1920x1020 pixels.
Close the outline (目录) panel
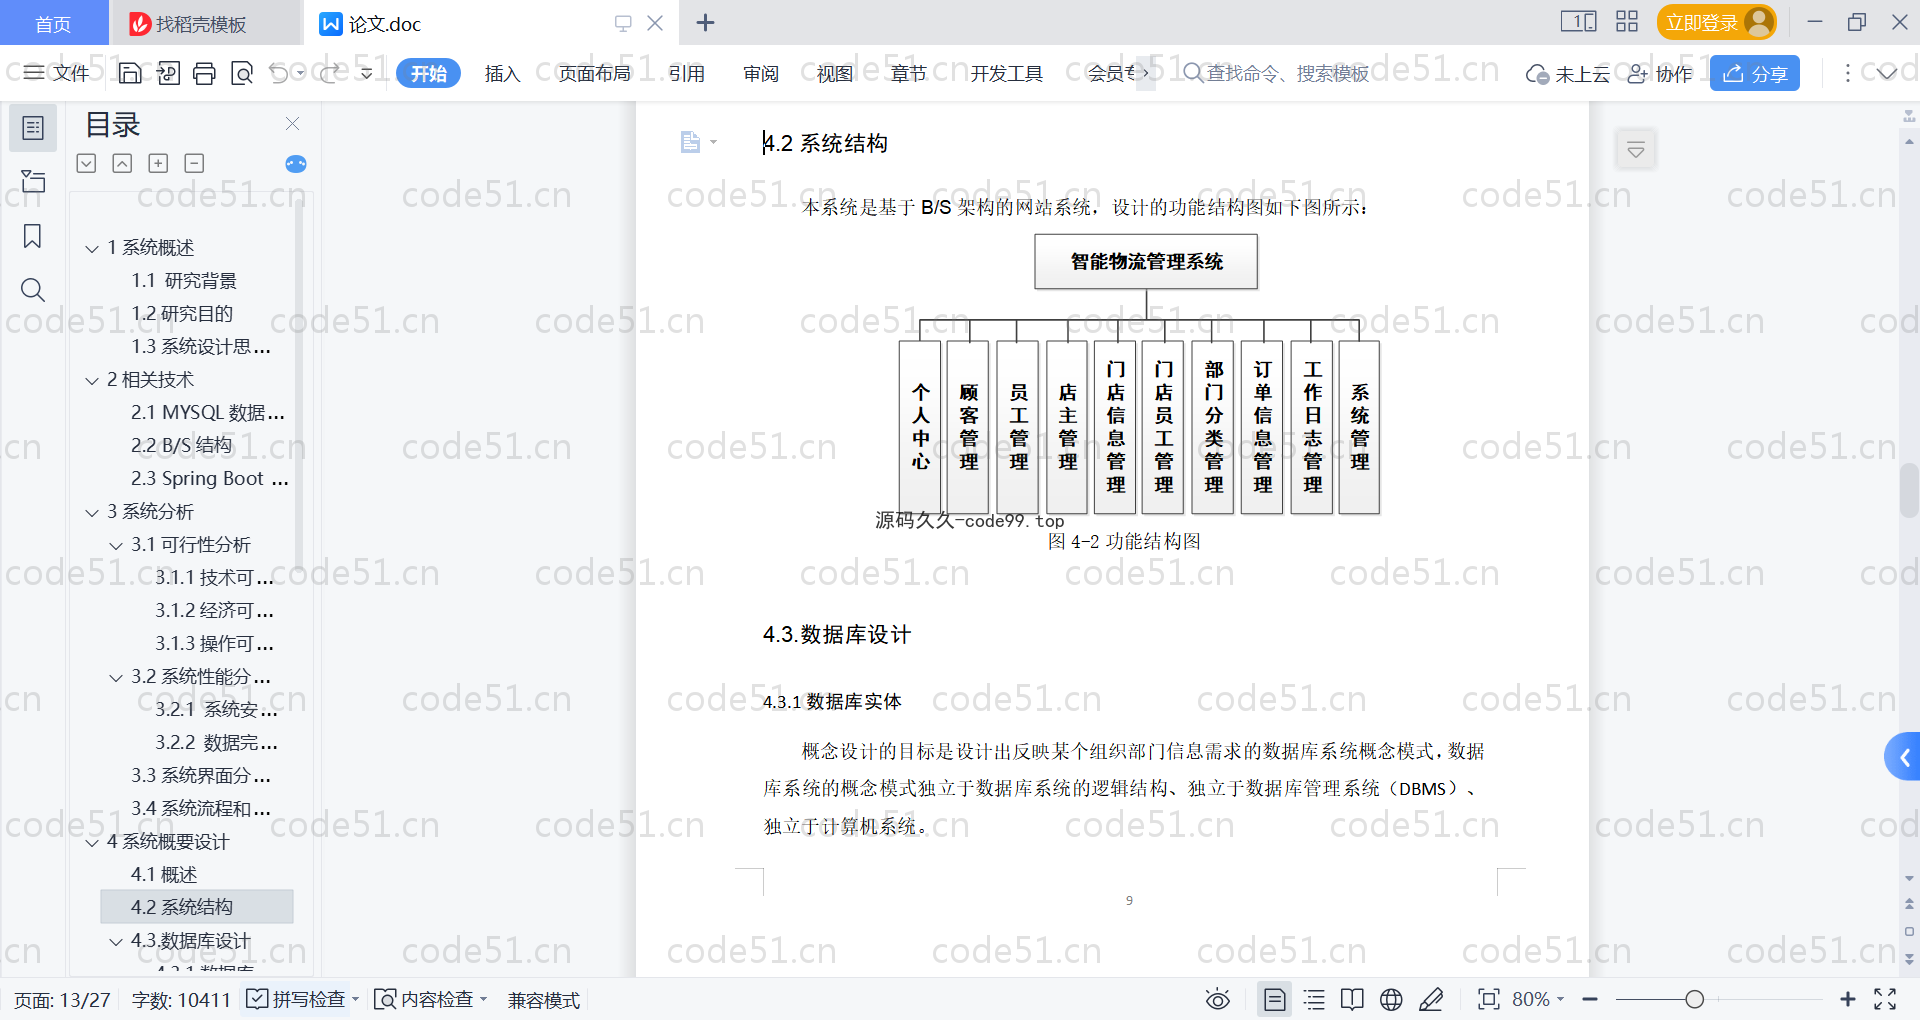click(x=292, y=123)
